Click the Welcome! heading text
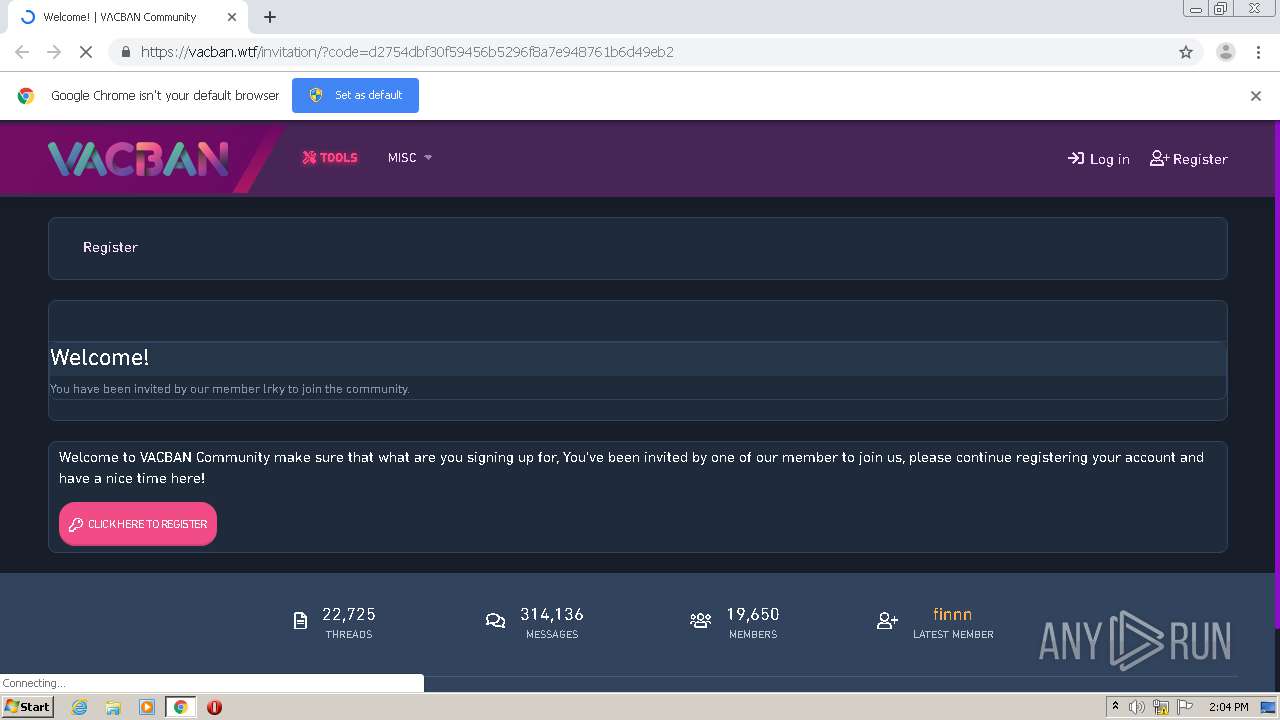 coord(100,357)
